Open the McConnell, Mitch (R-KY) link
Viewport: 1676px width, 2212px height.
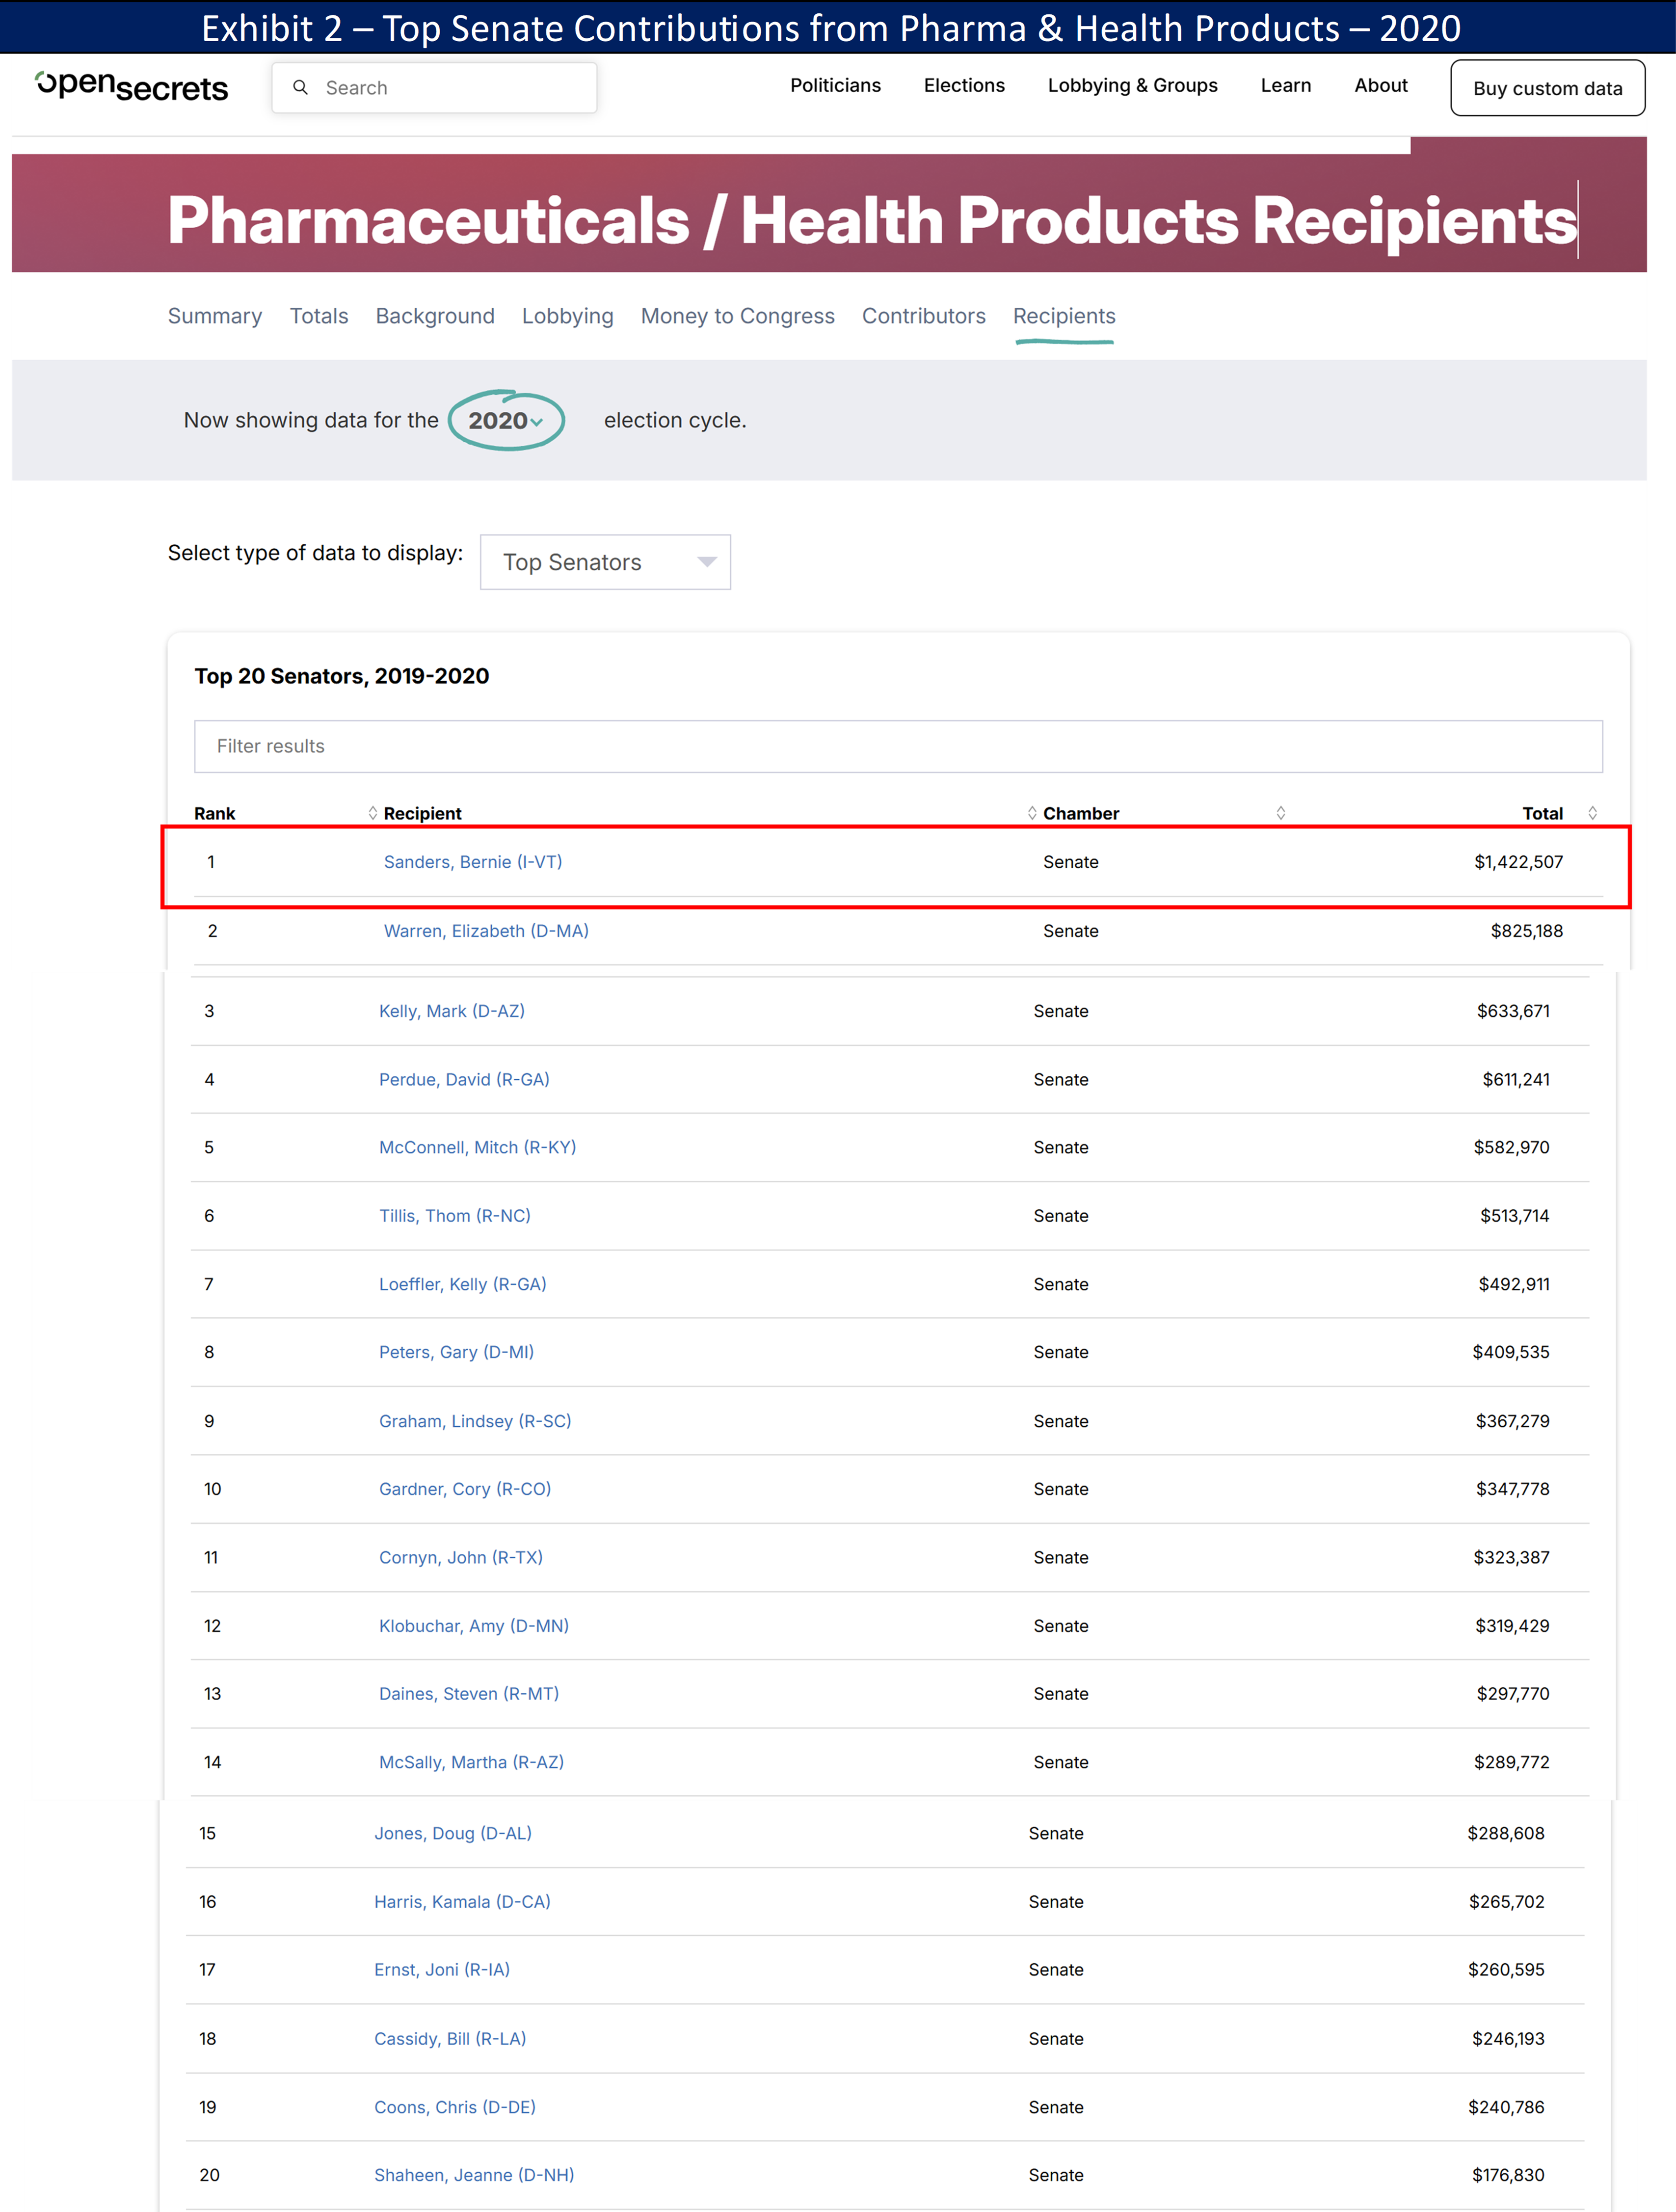pyautogui.click(x=477, y=1147)
